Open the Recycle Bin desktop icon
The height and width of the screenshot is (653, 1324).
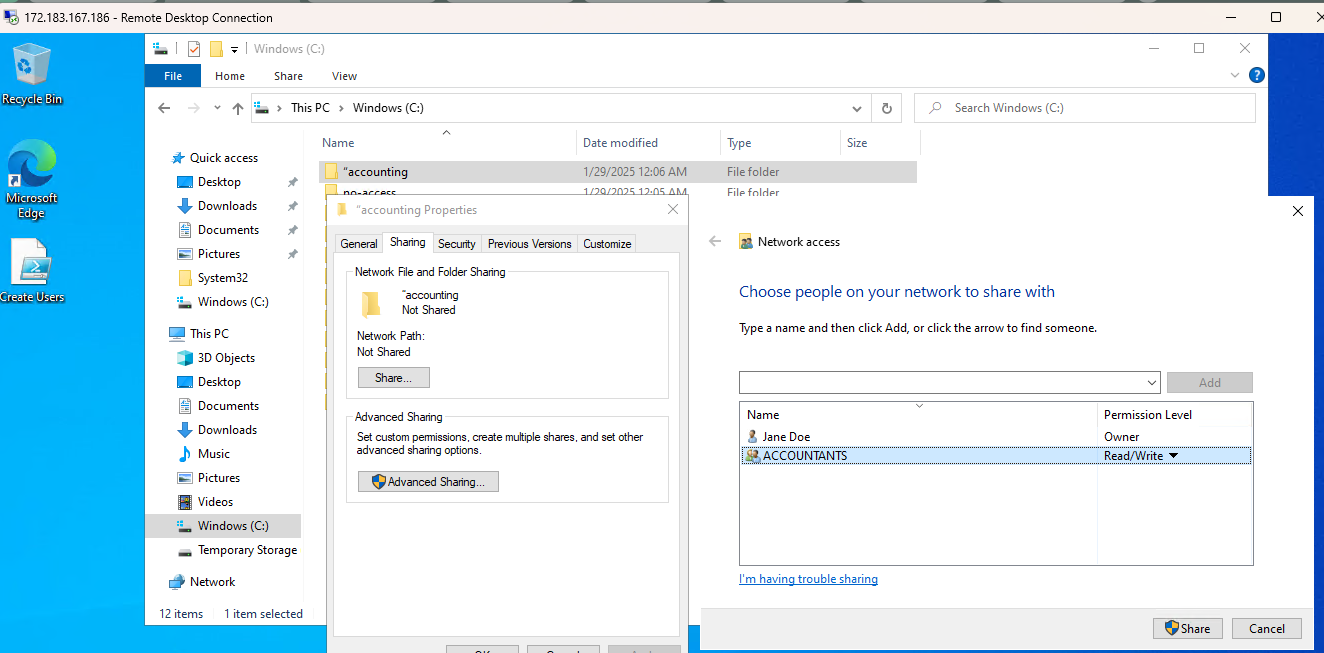tap(32, 73)
